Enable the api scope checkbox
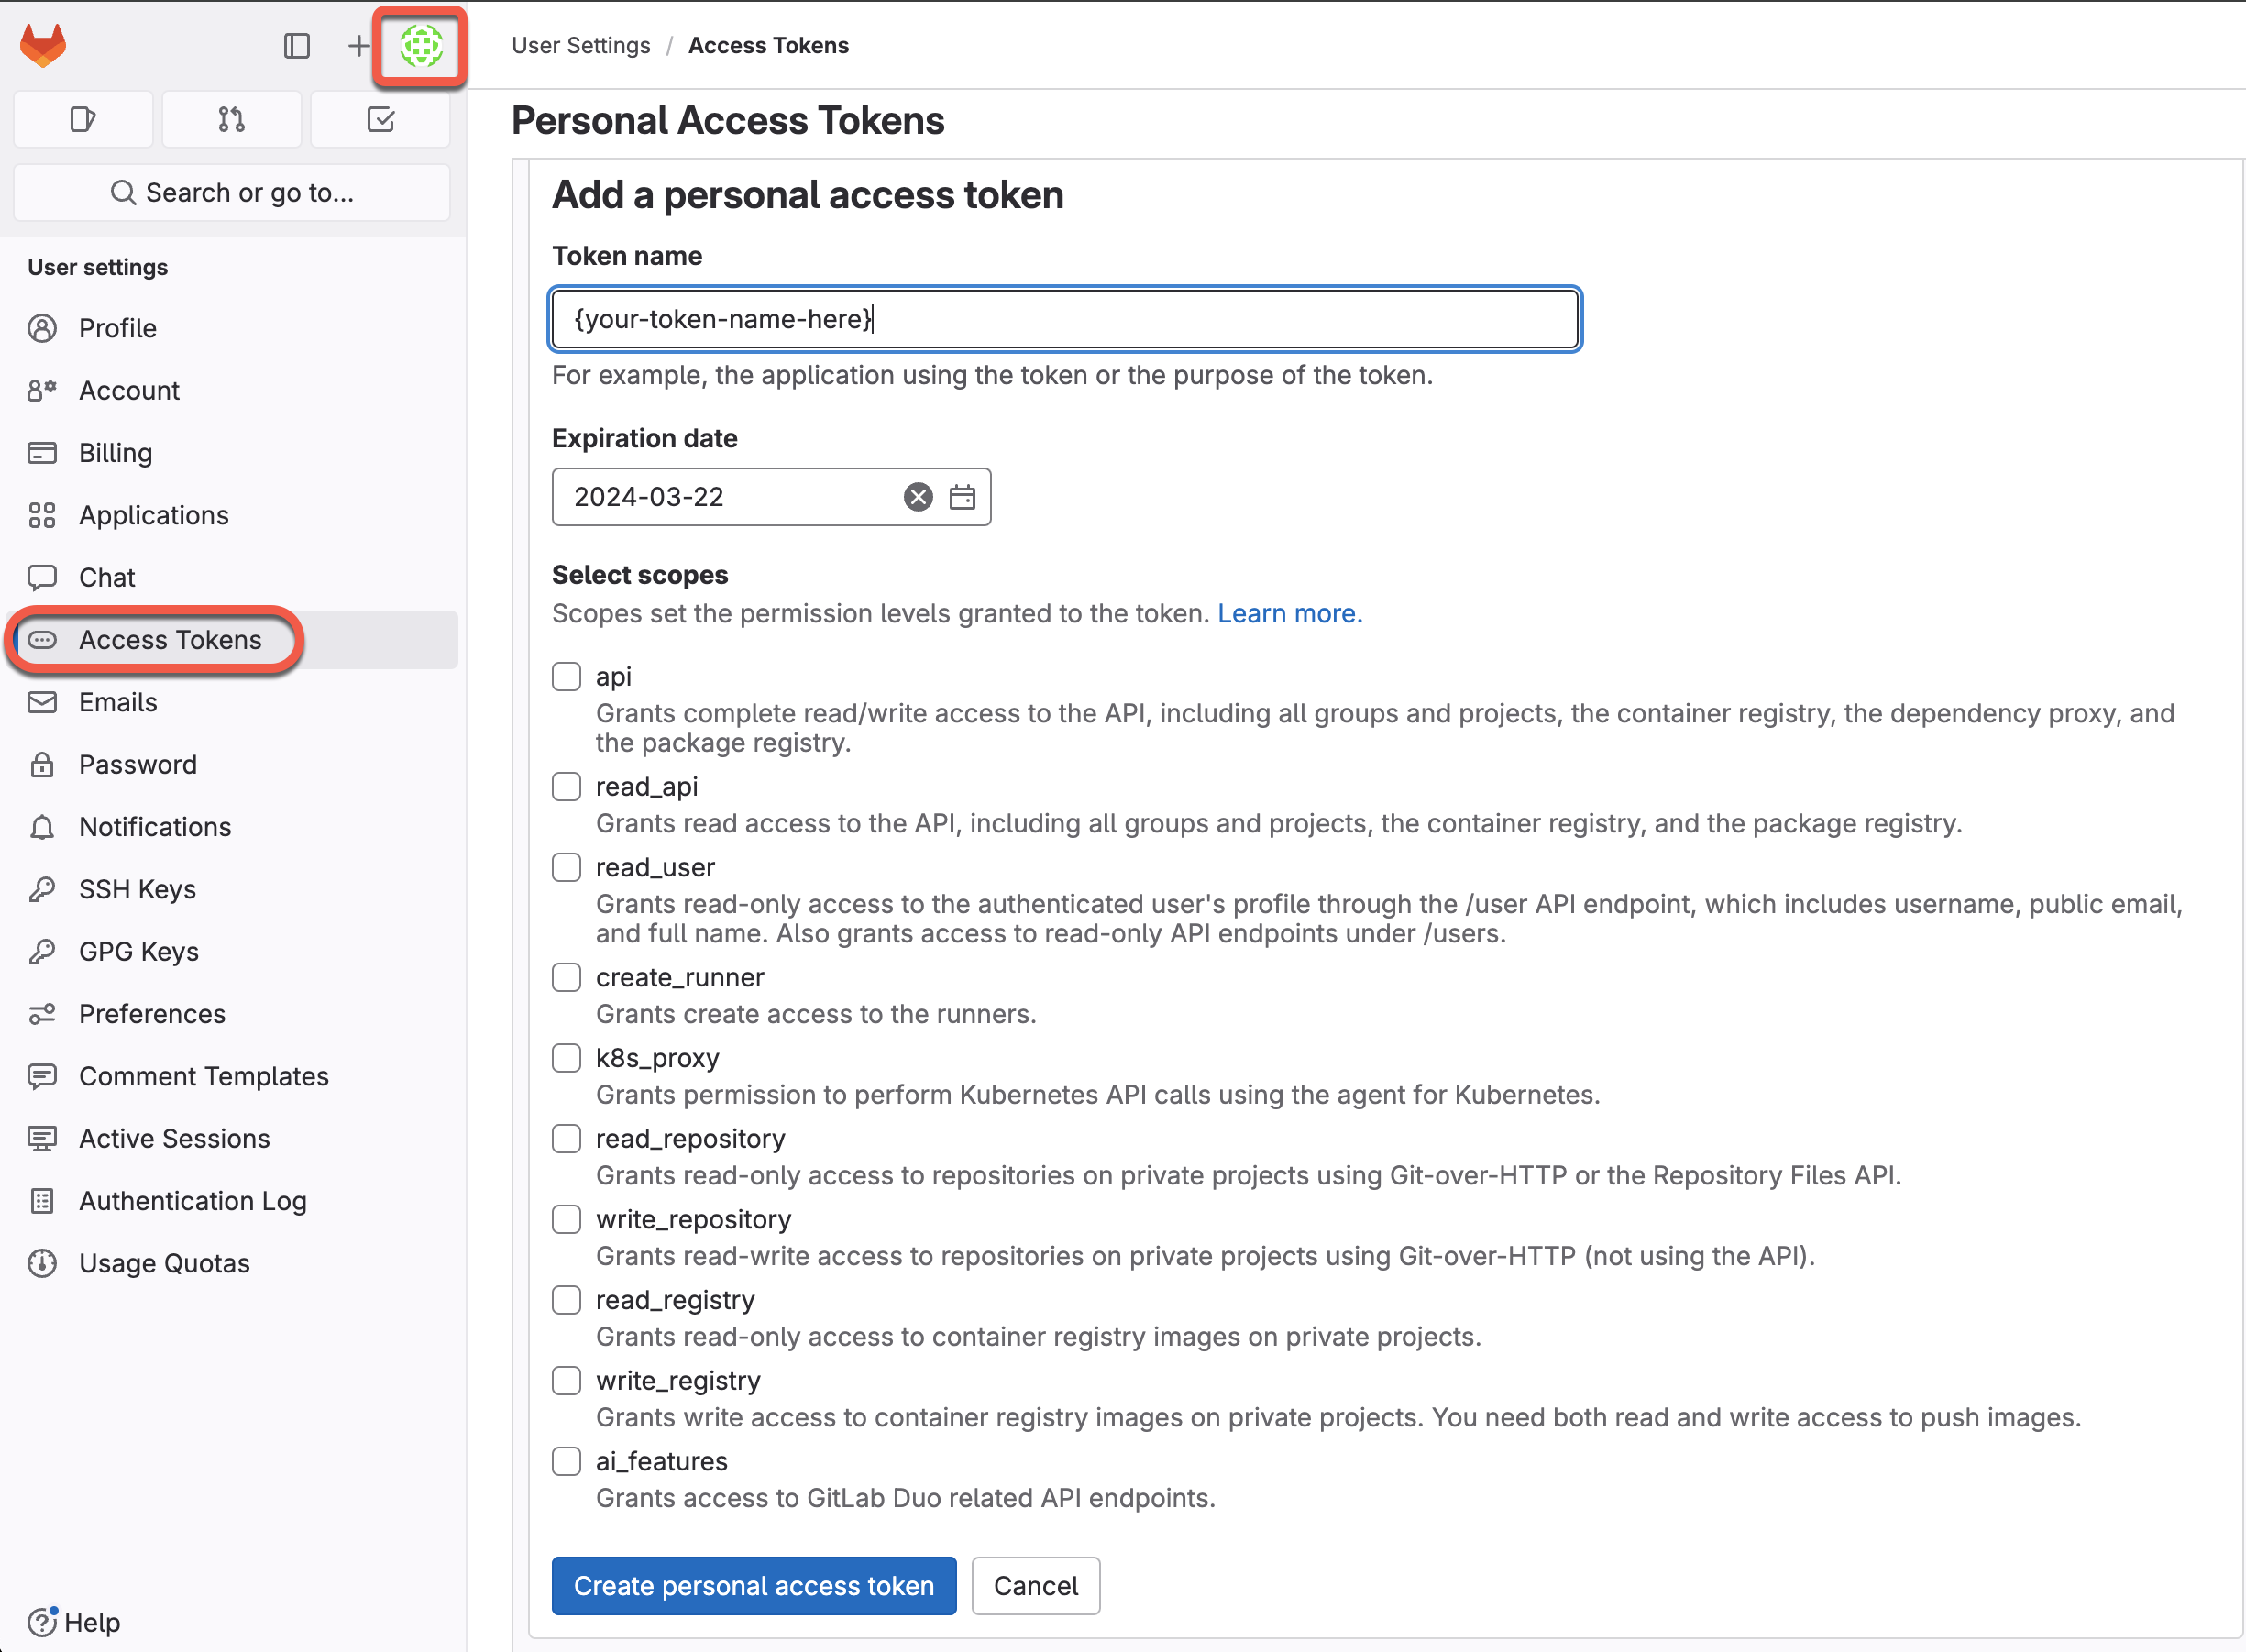 click(x=565, y=675)
